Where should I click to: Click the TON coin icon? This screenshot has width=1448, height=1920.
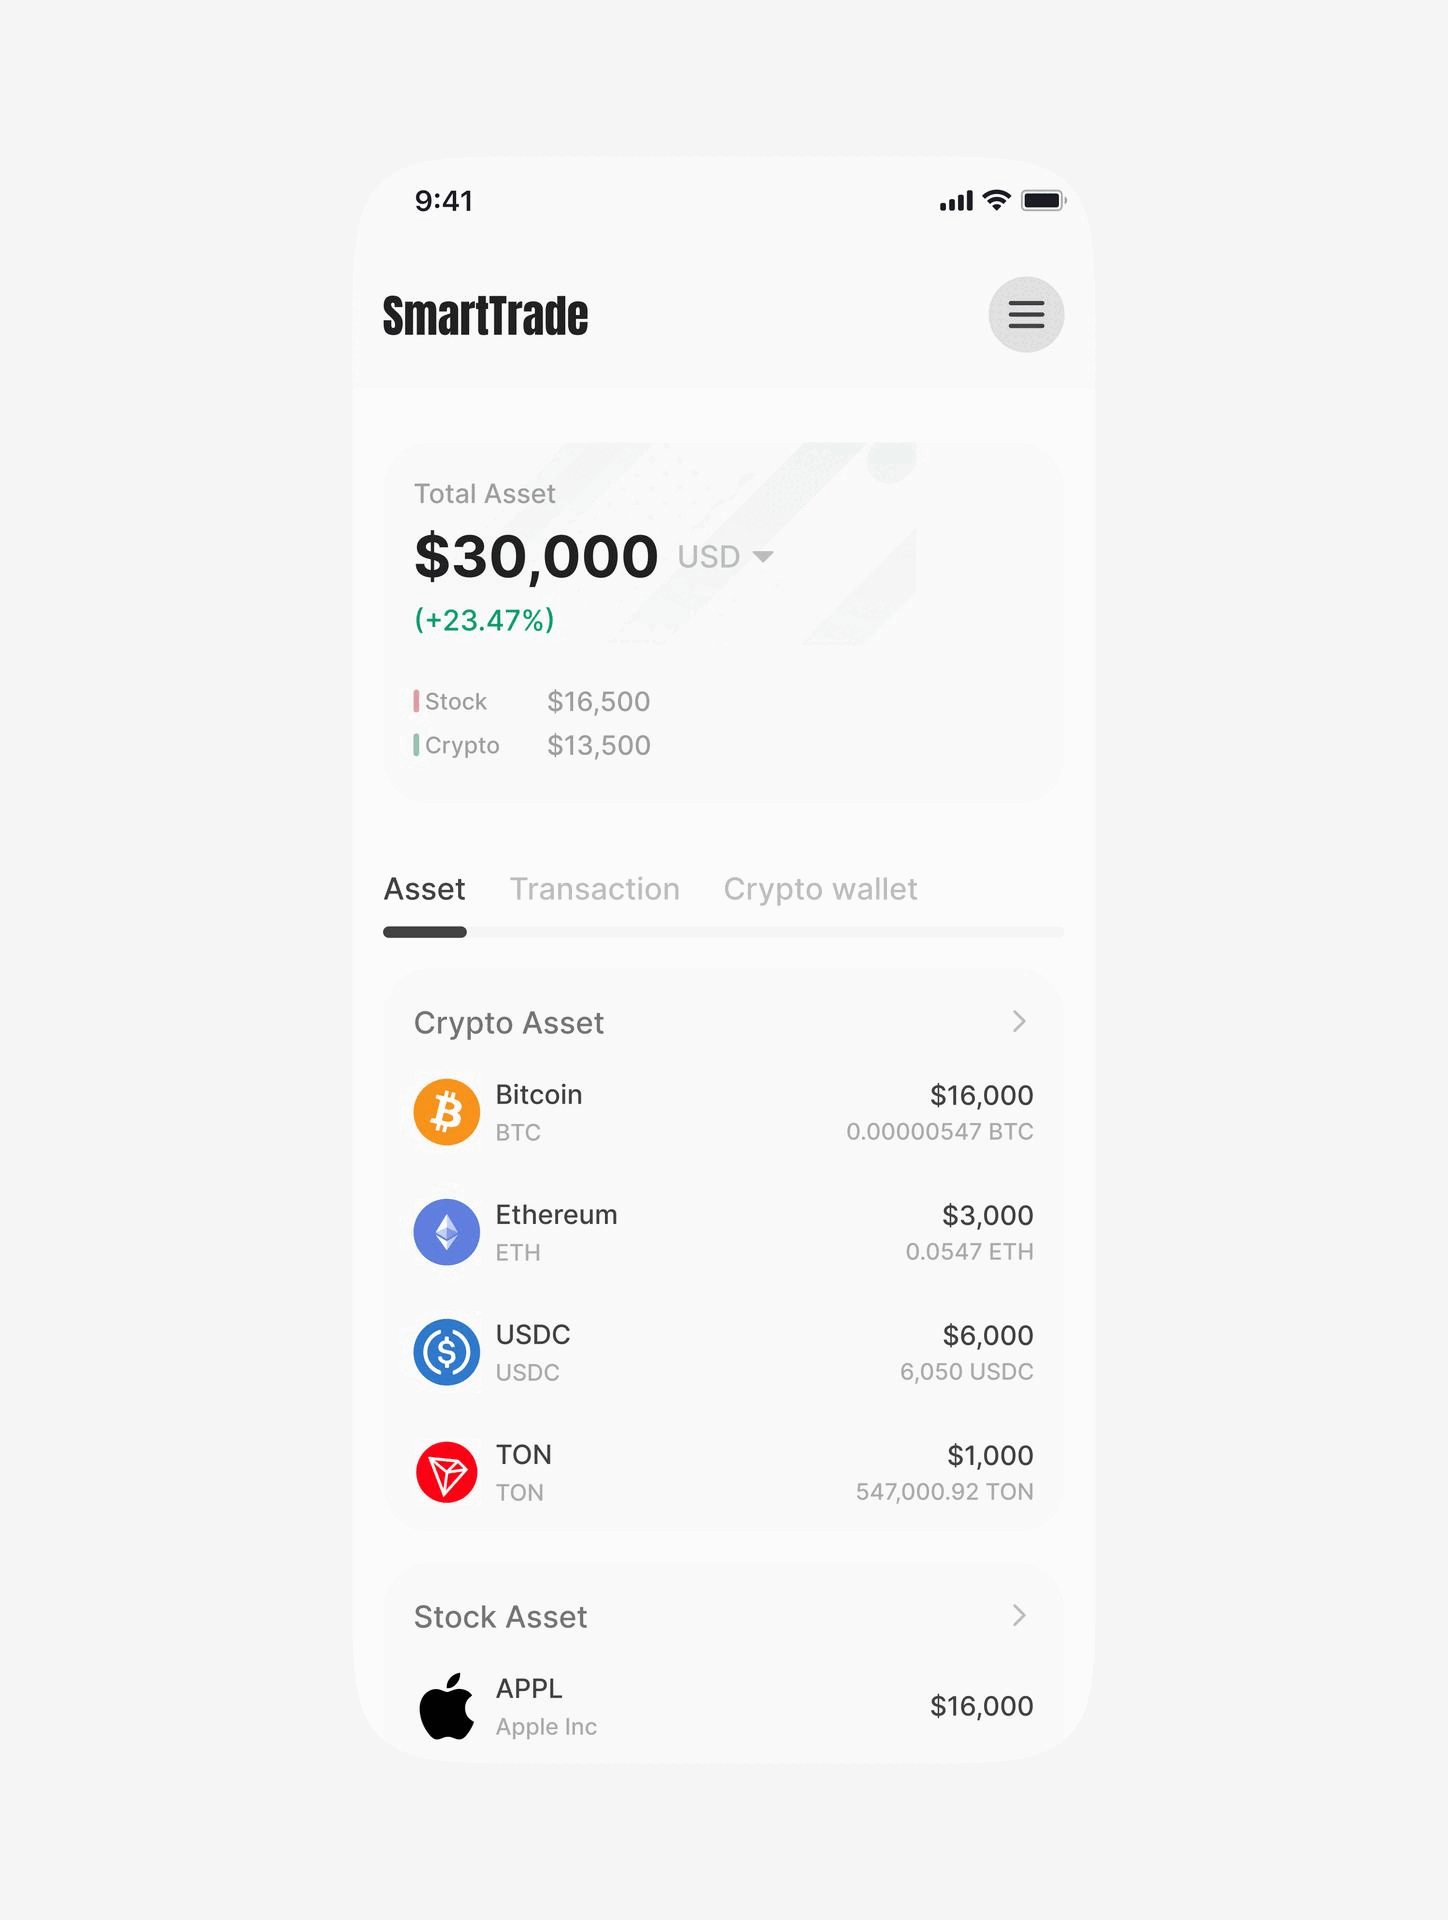coord(447,1471)
